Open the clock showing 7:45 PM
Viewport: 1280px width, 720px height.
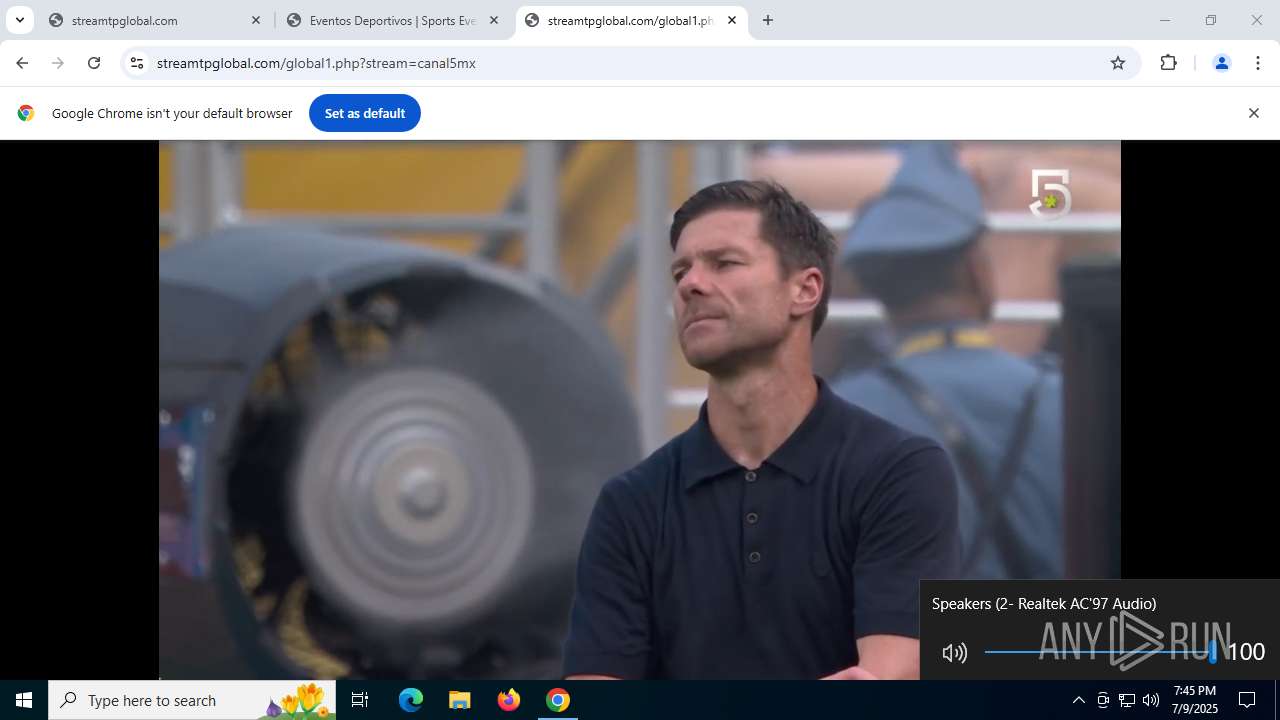(x=1195, y=700)
